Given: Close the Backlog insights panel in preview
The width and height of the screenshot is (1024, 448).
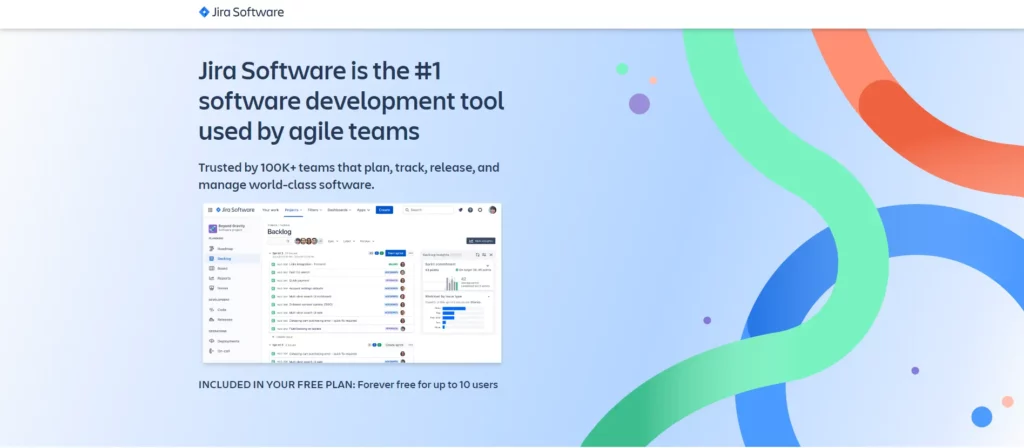Looking at the screenshot, I should pyautogui.click(x=491, y=255).
